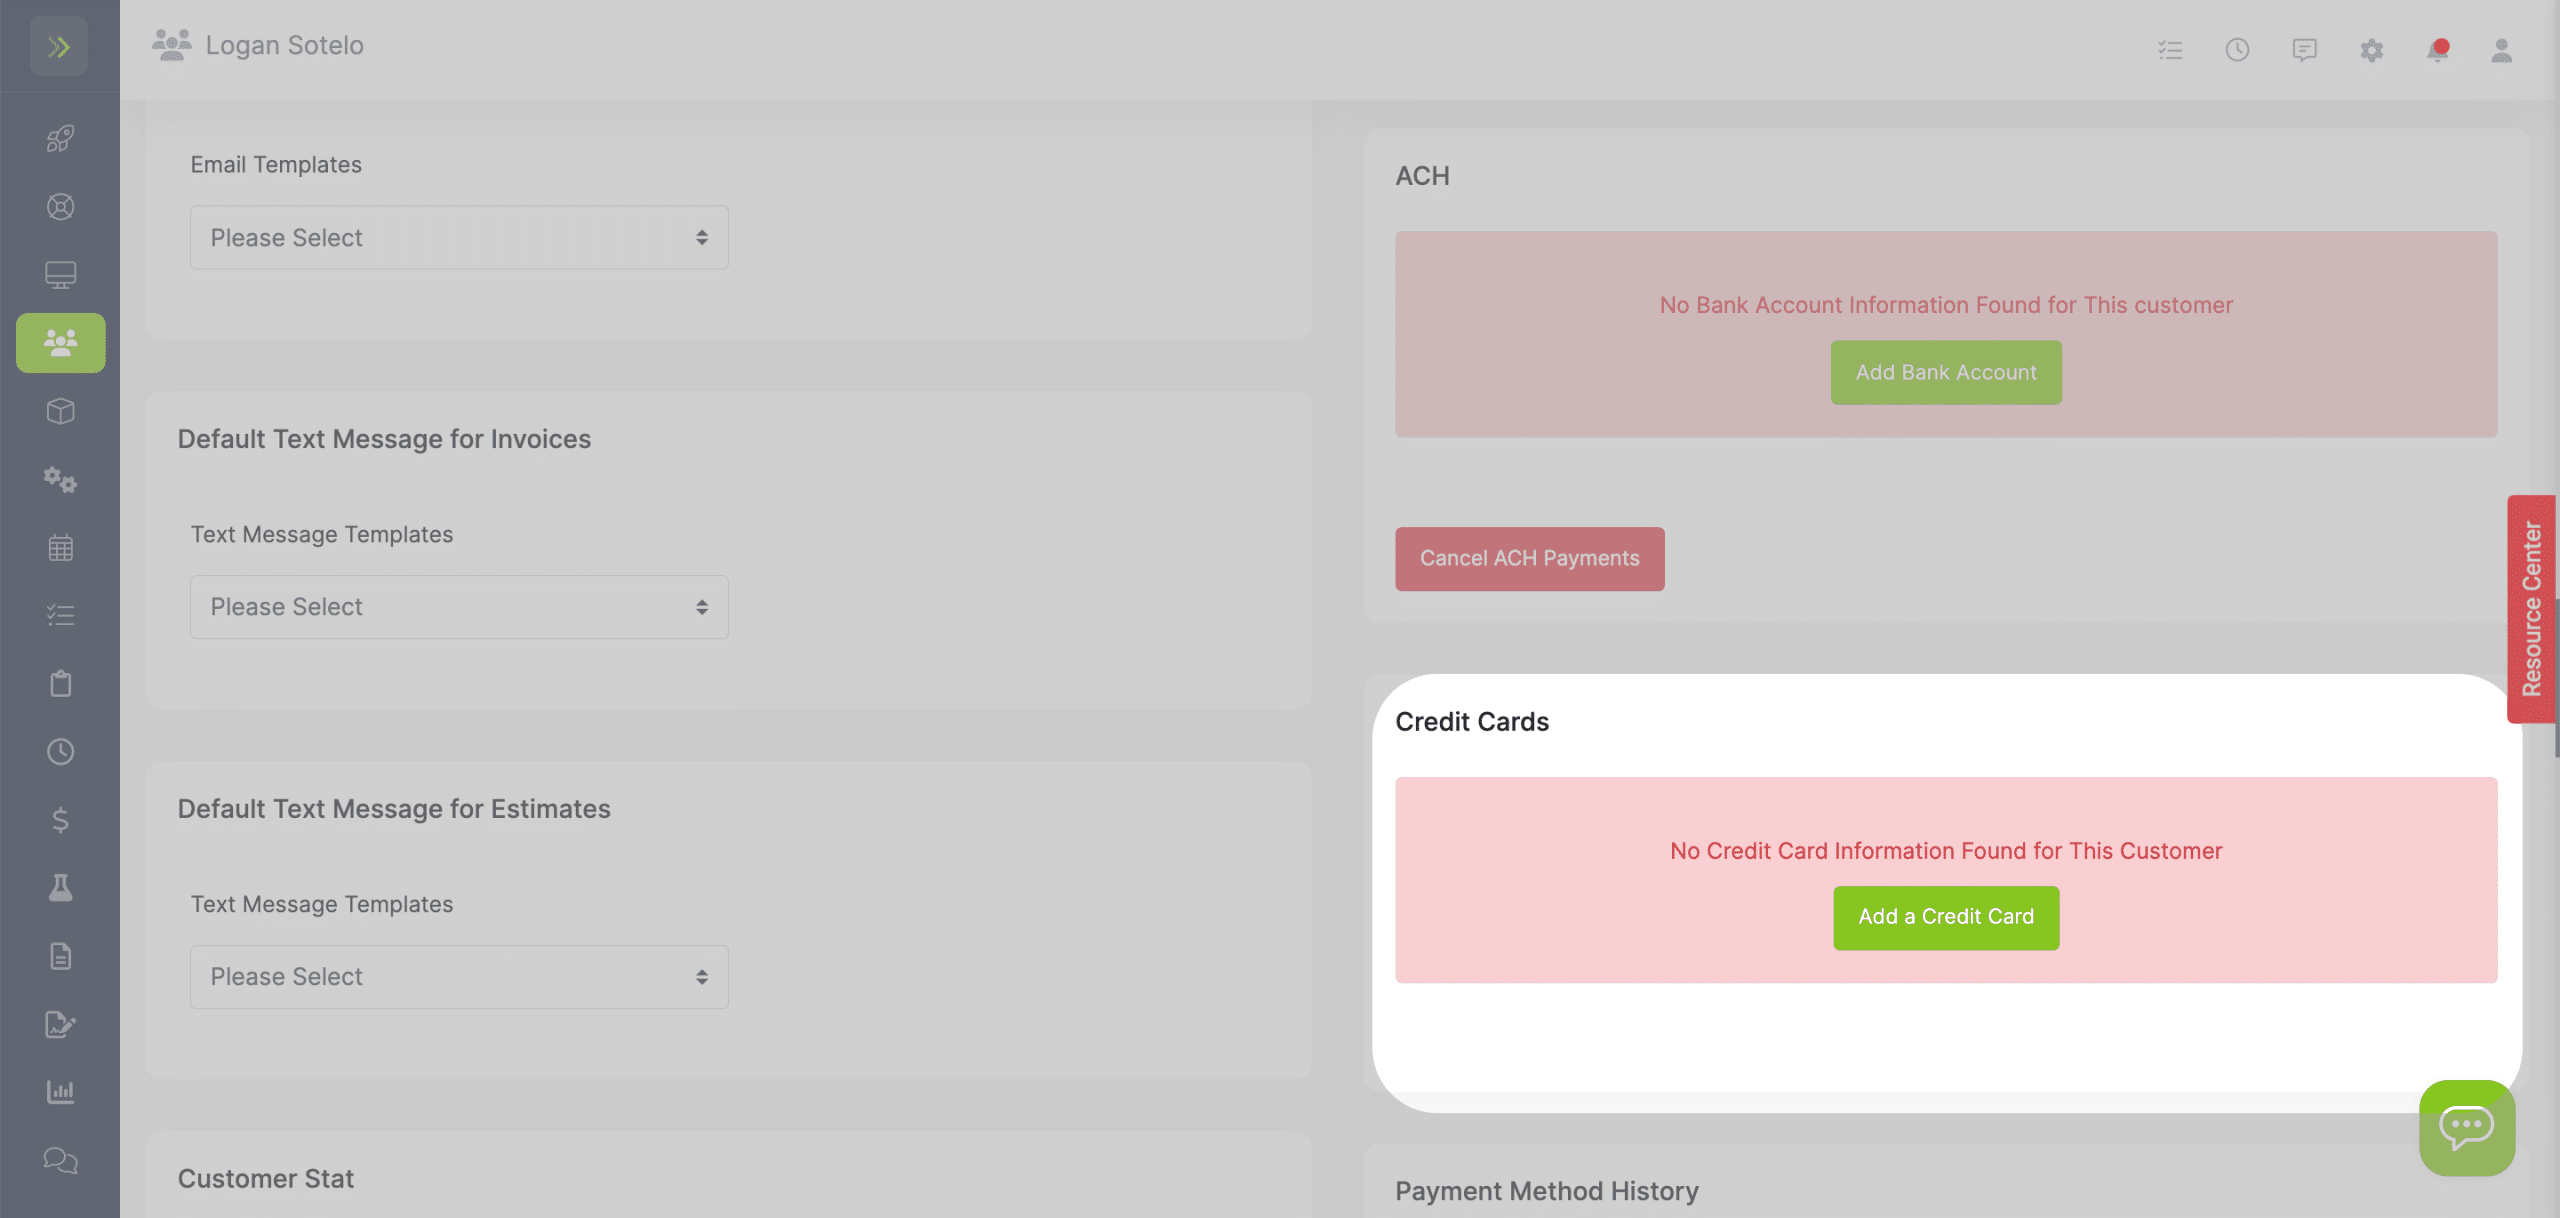Image resolution: width=2560 pixels, height=1218 pixels.
Task: Select the highlighted customers group icon
Action: point(60,343)
